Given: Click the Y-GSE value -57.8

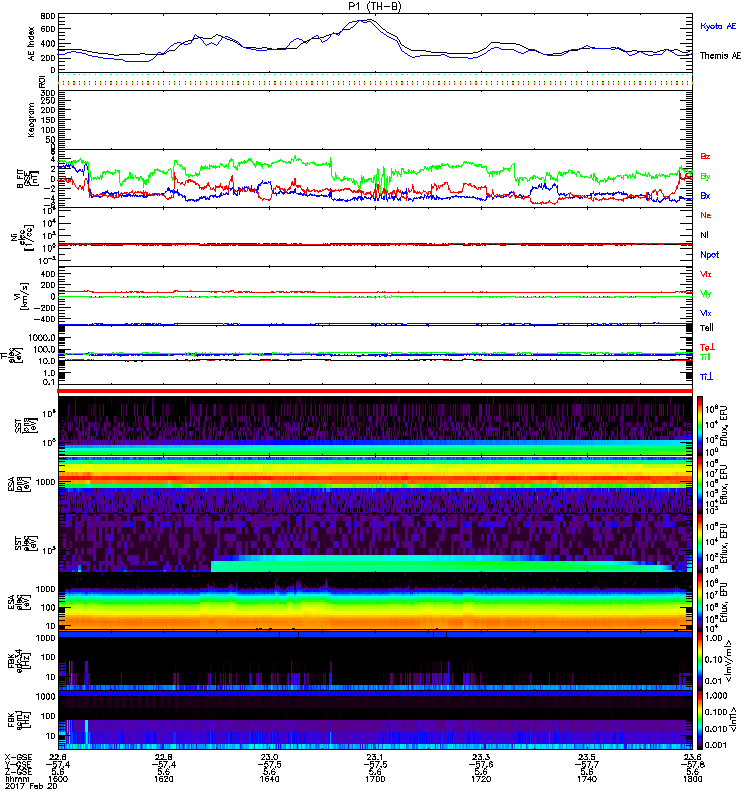Looking at the screenshot, I should tap(692, 765).
